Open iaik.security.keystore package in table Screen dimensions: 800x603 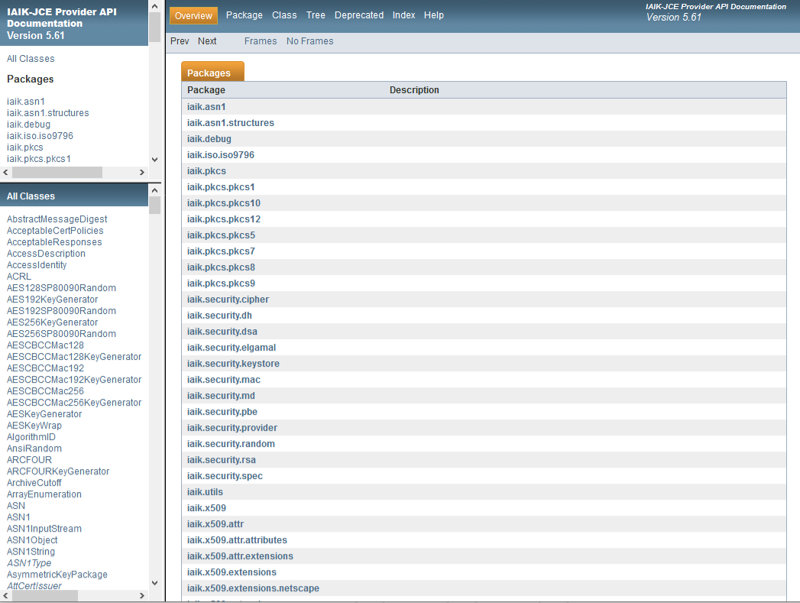233,364
